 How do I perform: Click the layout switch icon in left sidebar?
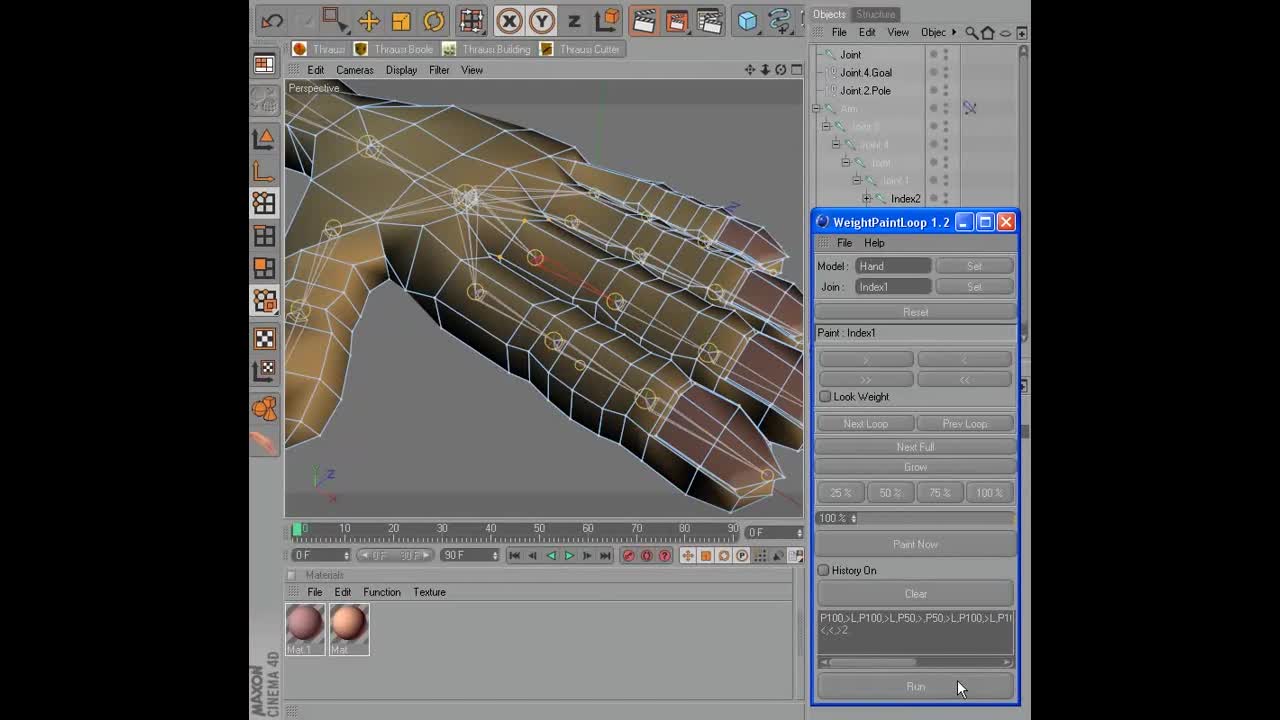264,64
